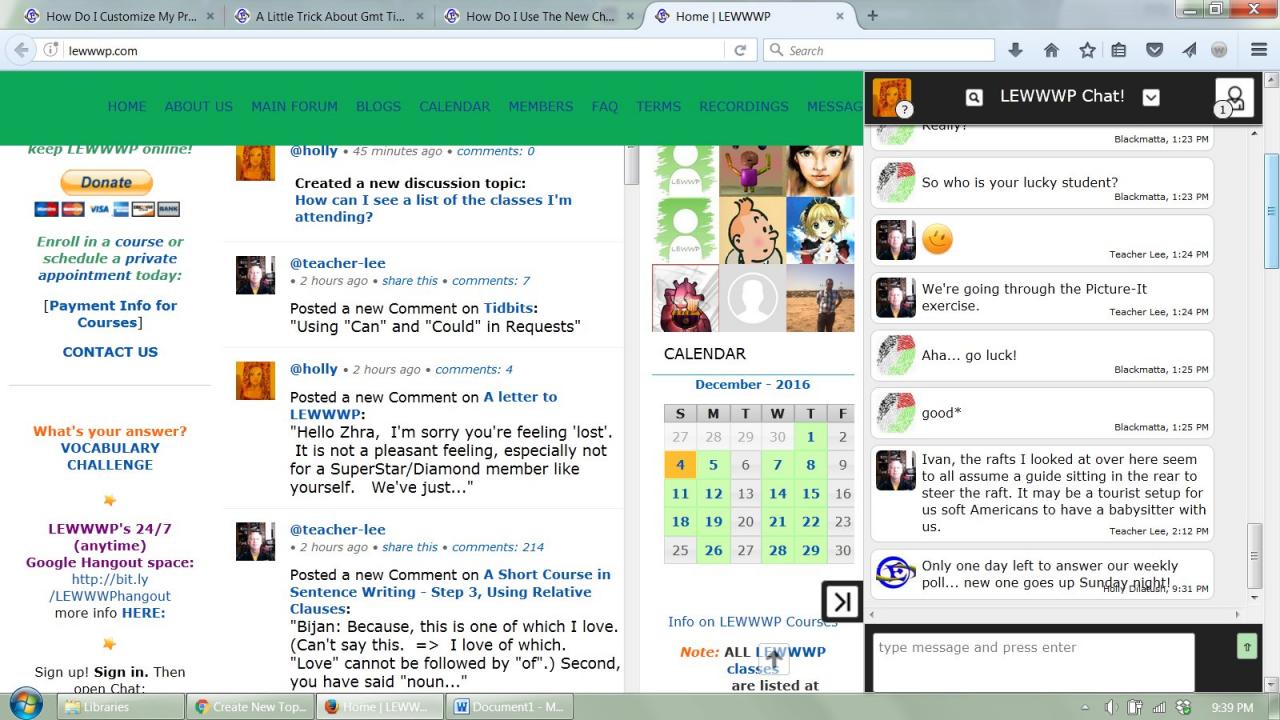Click the blonde anime girl member avatar

click(820, 230)
